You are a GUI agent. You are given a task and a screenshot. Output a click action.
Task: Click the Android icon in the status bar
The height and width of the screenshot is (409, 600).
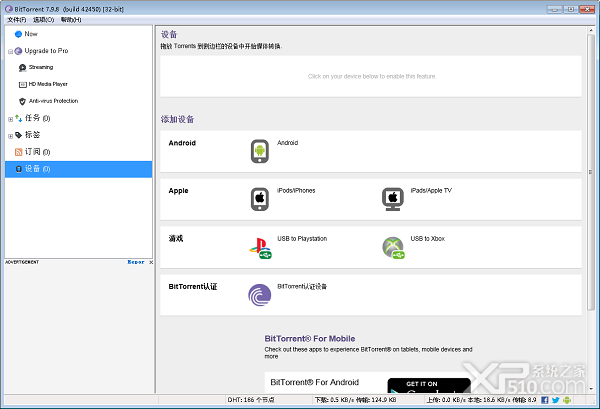(x=567, y=400)
